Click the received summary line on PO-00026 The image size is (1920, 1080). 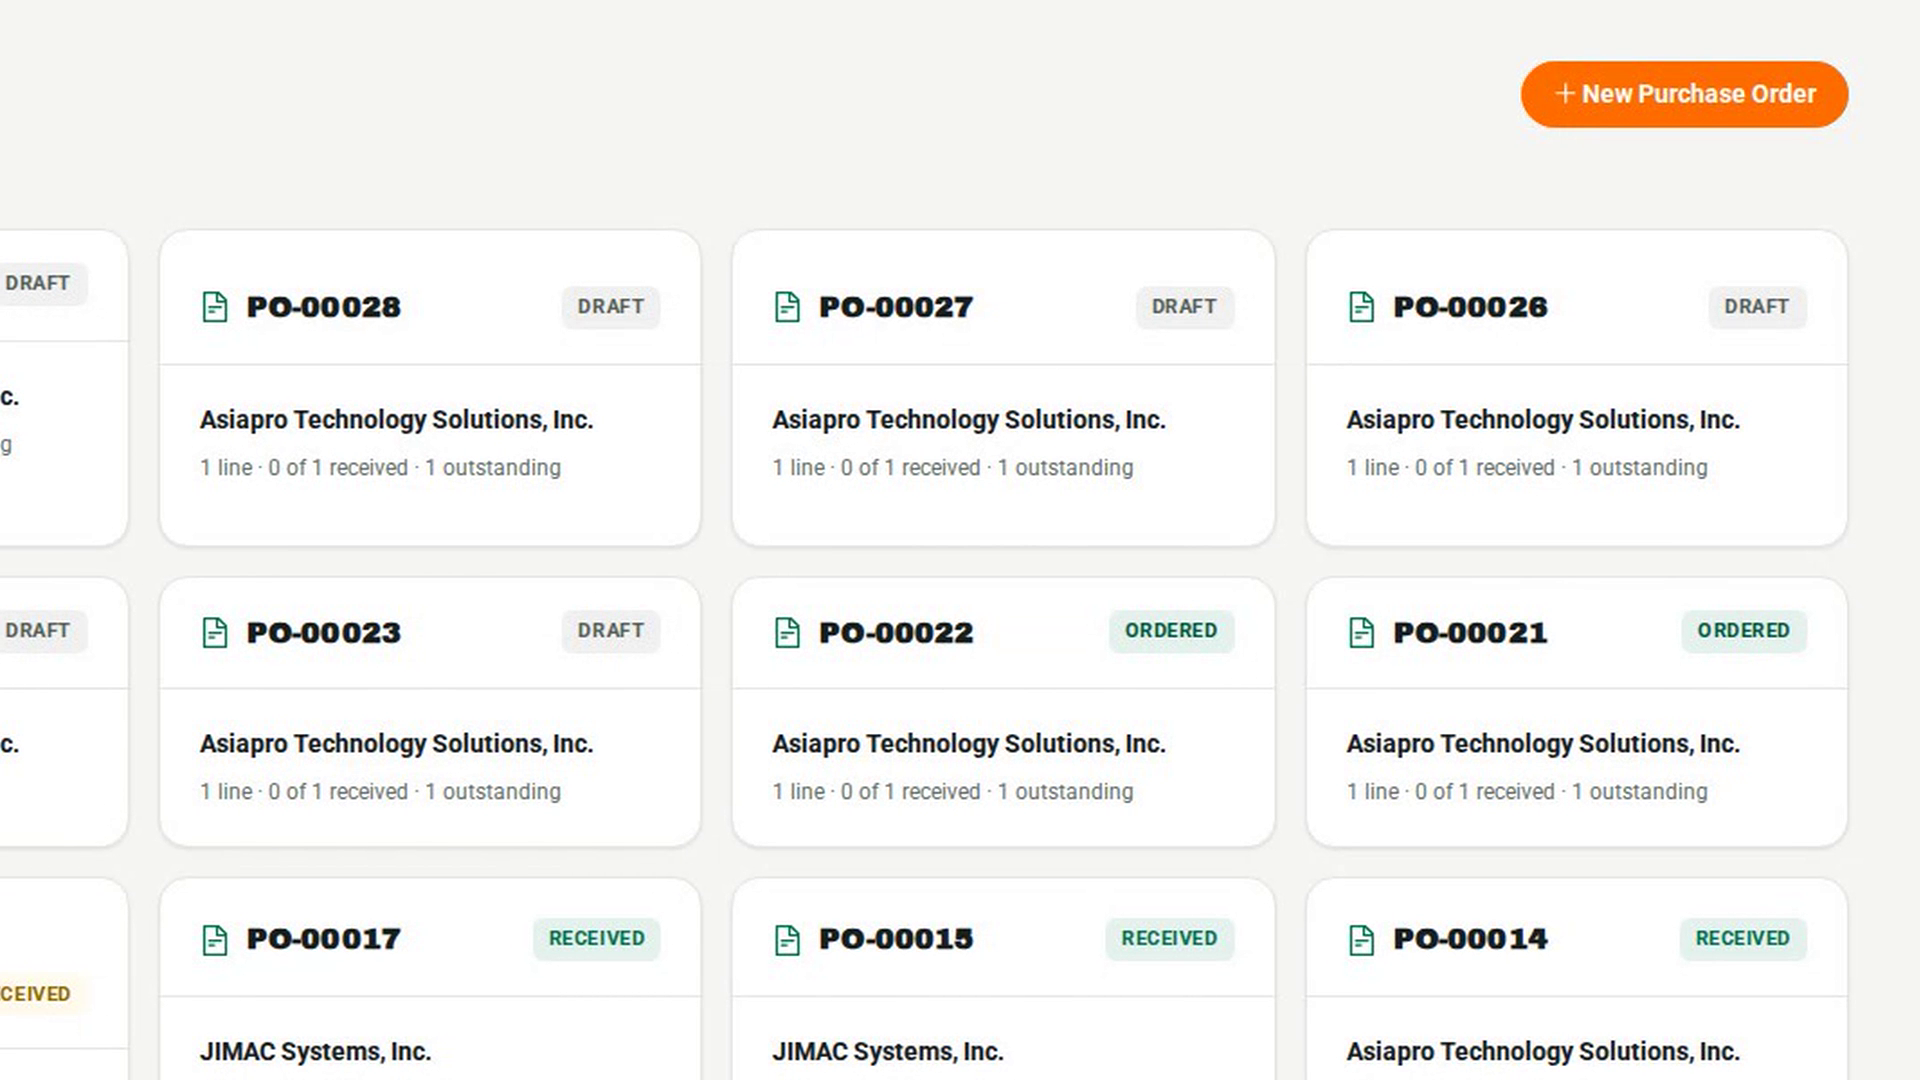(1527, 468)
